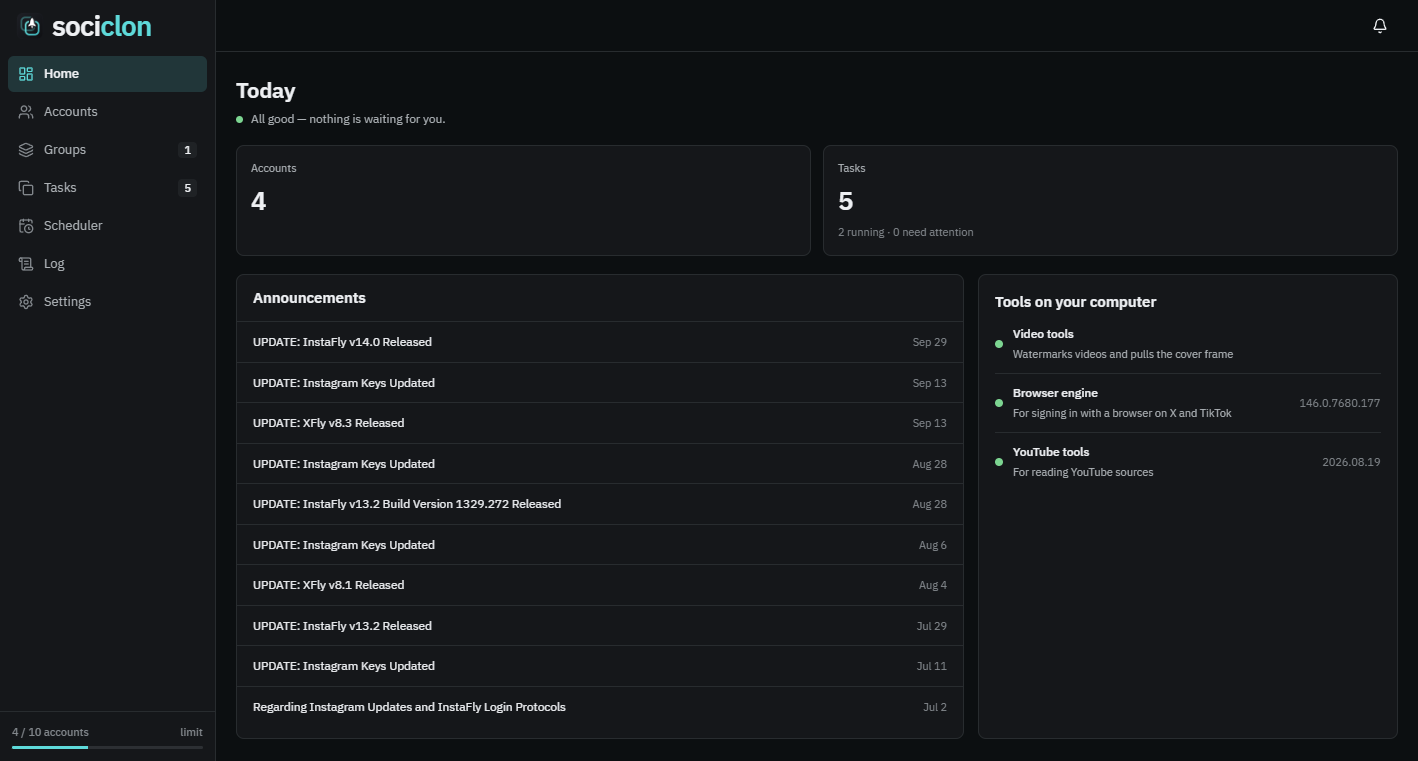Open Instagram Keys Updated announcement dated Aug 6
The height and width of the screenshot is (761, 1418).
pyautogui.click(x=600, y=545)
